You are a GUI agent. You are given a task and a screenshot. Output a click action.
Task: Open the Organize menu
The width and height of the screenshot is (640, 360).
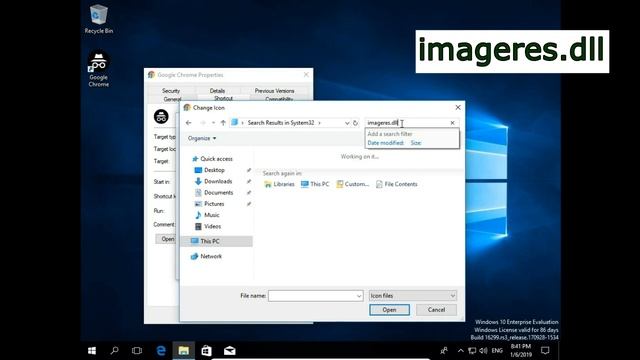click(202, 138)
